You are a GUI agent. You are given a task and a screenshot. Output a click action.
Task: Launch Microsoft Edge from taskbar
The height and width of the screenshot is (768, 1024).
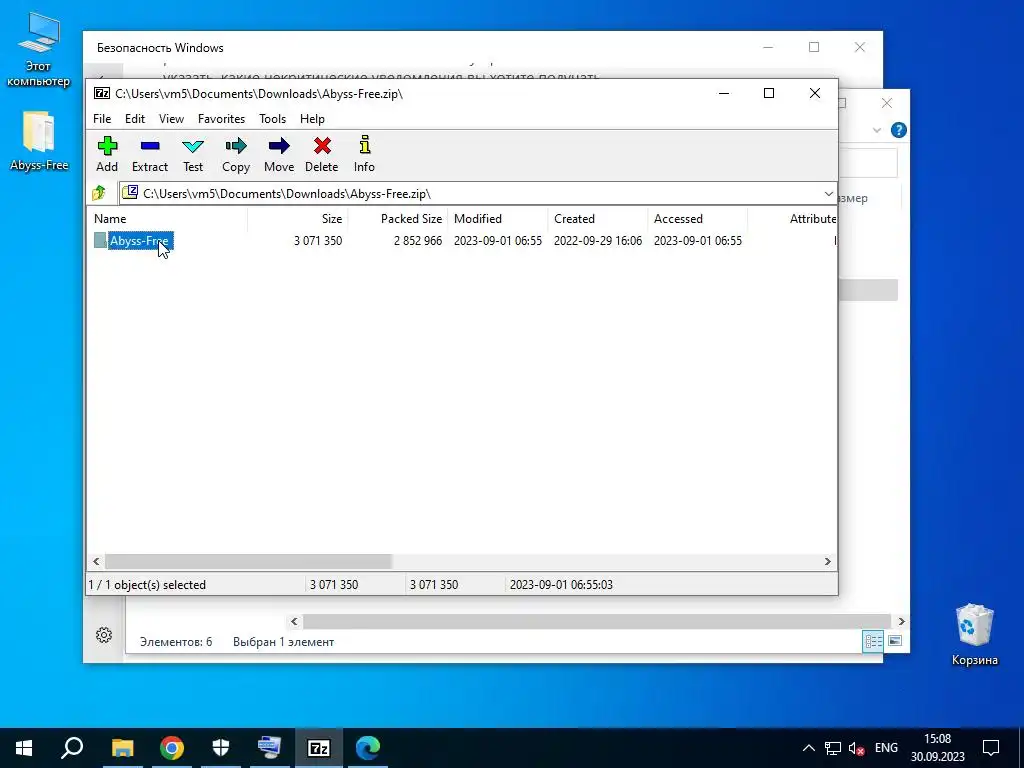point(368,748)
